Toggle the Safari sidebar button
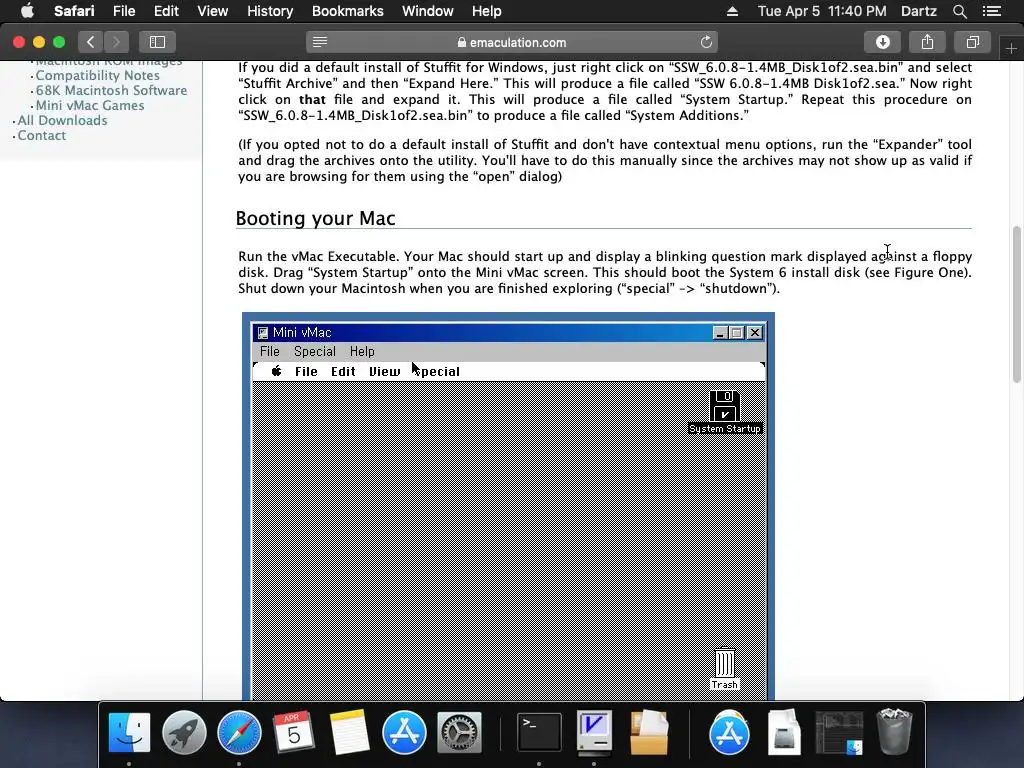The width and height of the screenshot is (1024, 768). click(x=157, y=42)
